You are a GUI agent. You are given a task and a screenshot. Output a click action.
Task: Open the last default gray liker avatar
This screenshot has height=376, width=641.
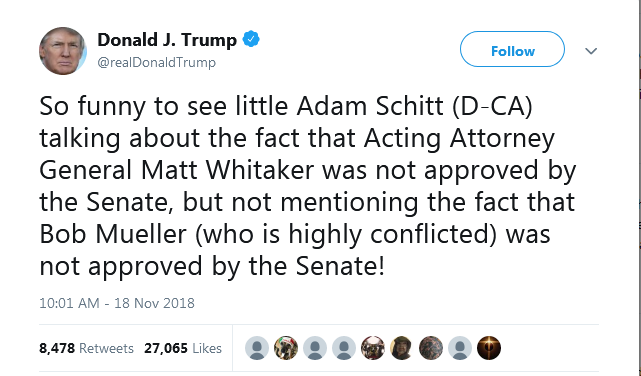tap(460, 348)
